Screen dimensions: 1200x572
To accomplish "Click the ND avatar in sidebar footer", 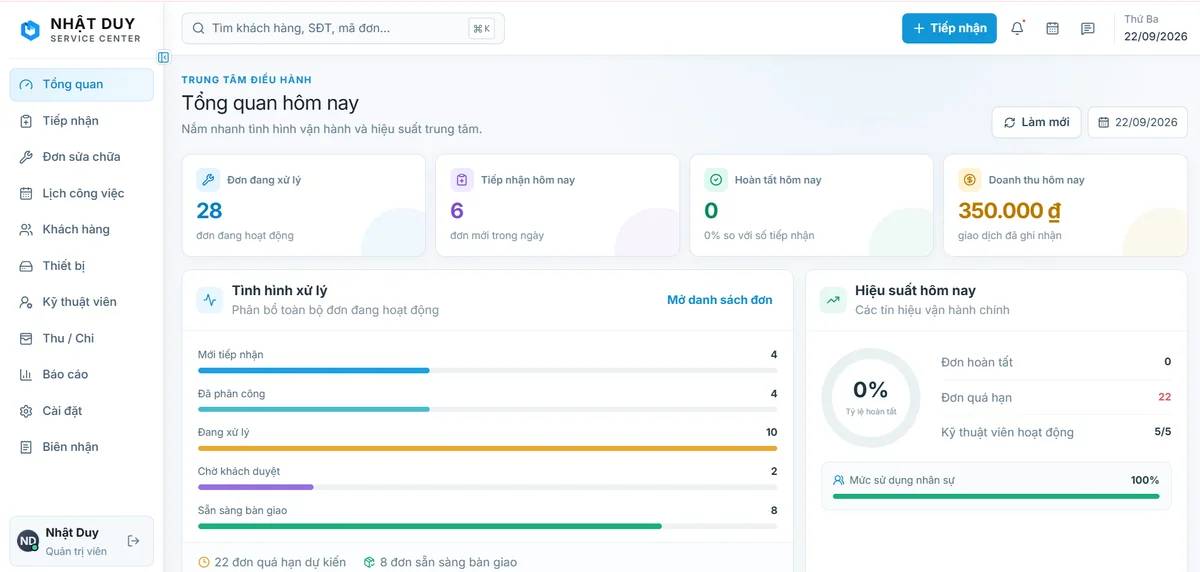I will pos(28,541).
